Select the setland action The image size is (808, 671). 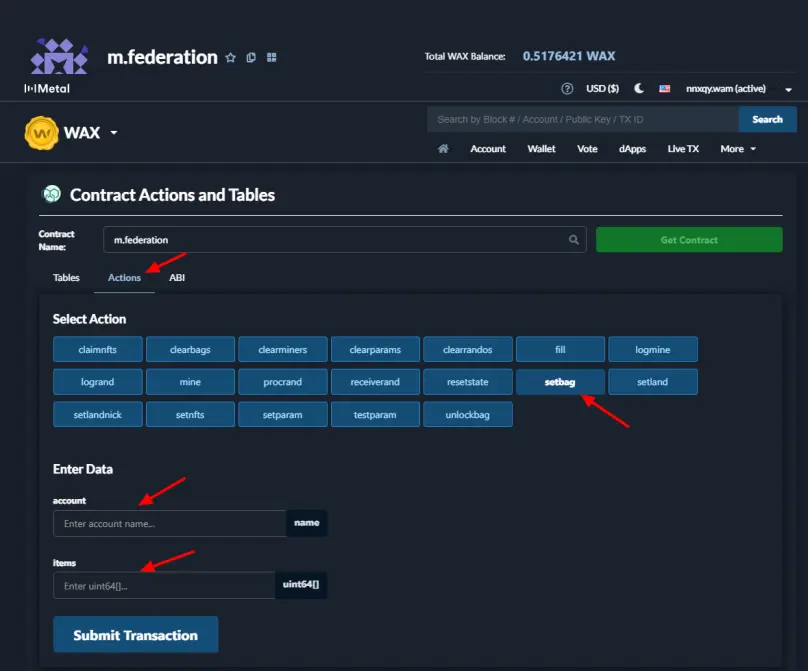click(x=652, y=382)
